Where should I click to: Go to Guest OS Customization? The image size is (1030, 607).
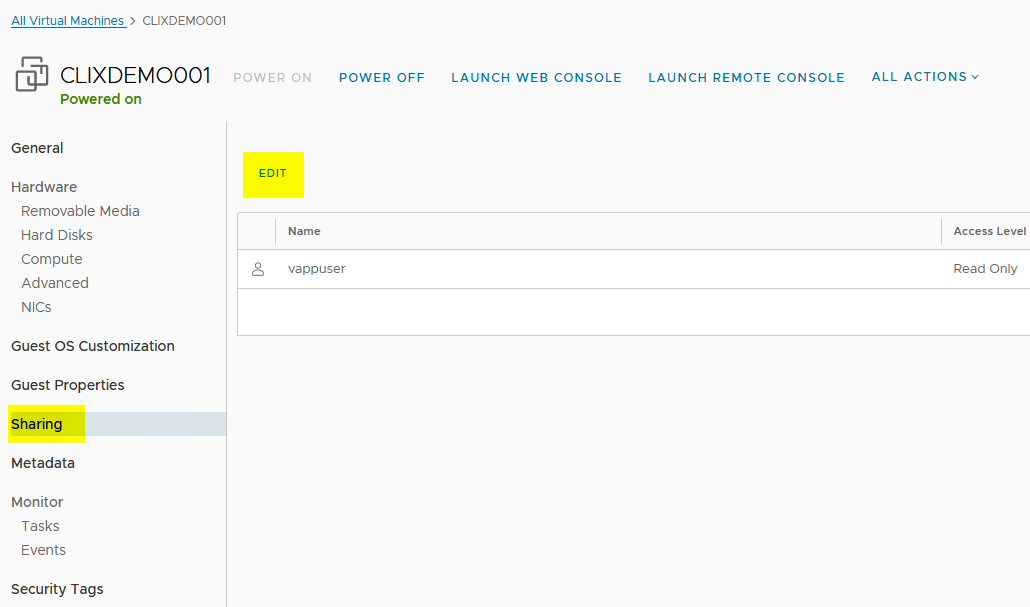pyautogui.click(x=93, y=346)
